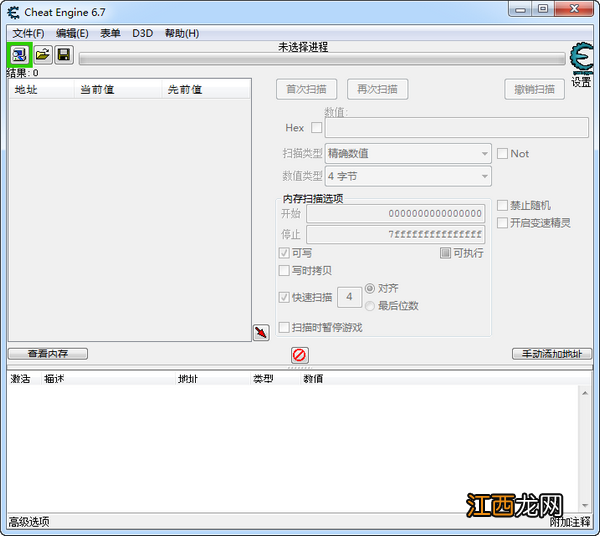Close the Cheat Engine window
The width and height of the screenshot is (600, 536).
[574, 9]
